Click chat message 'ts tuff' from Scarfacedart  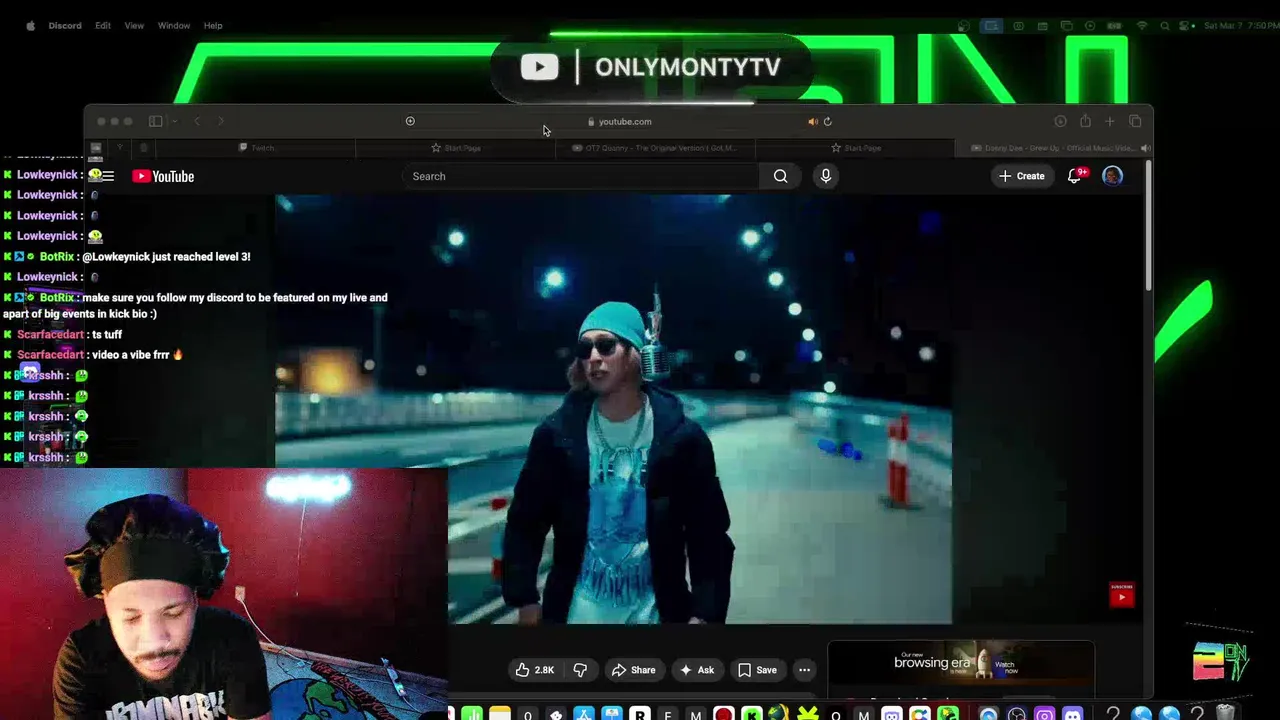pyautogui.click(x=106, y=334)
